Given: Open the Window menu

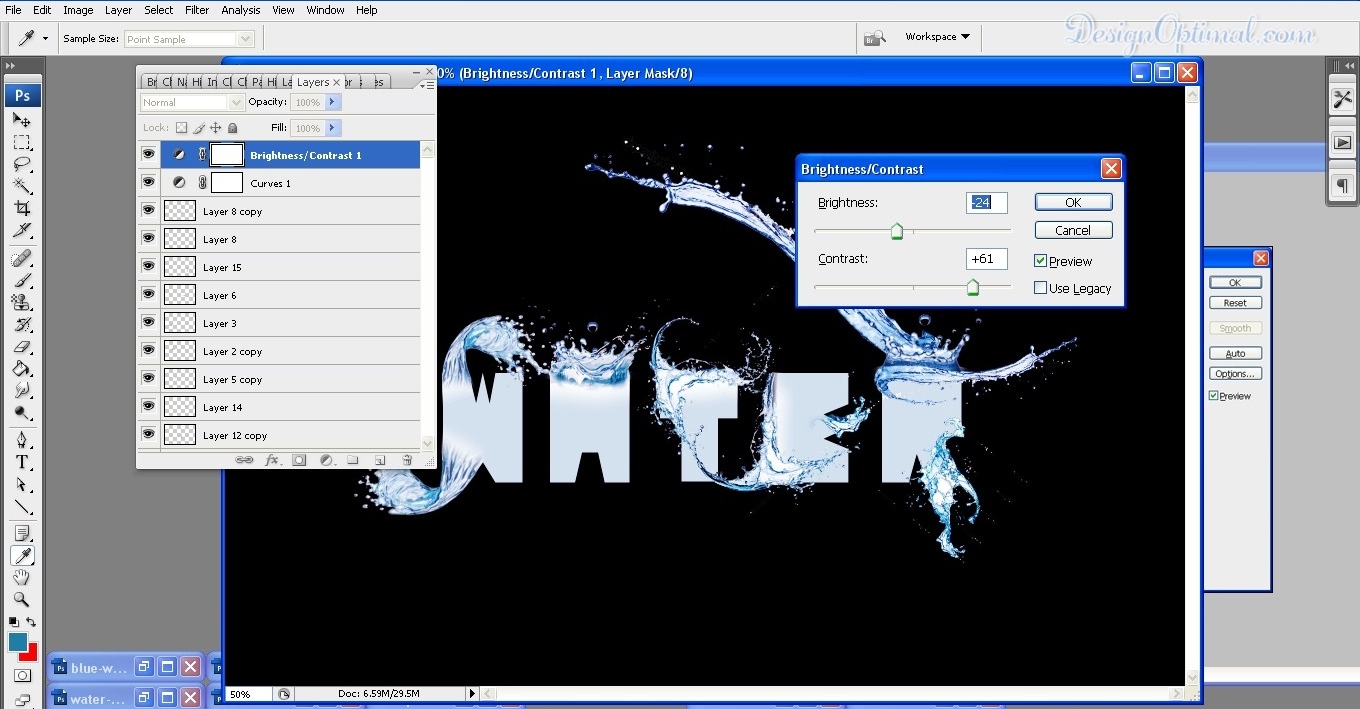Looking at the screenshot, I should (x=325, y=10).
